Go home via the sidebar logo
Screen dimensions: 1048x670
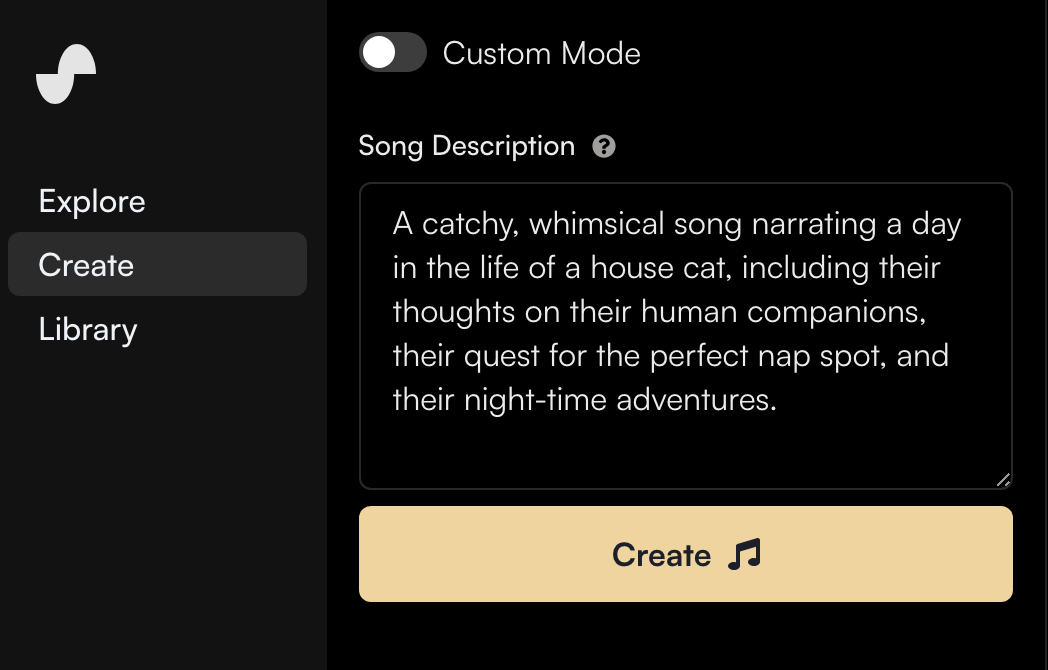(66, 74)
